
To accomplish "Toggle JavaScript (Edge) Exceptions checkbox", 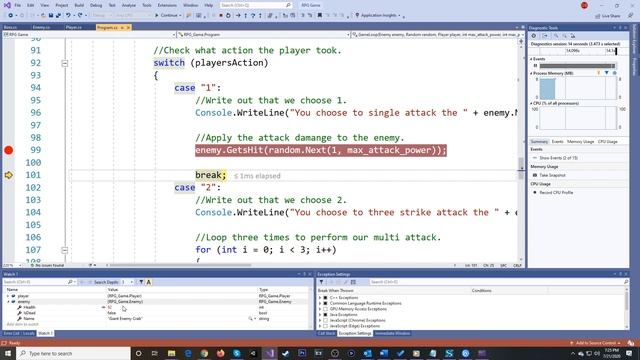I will 325,326.
